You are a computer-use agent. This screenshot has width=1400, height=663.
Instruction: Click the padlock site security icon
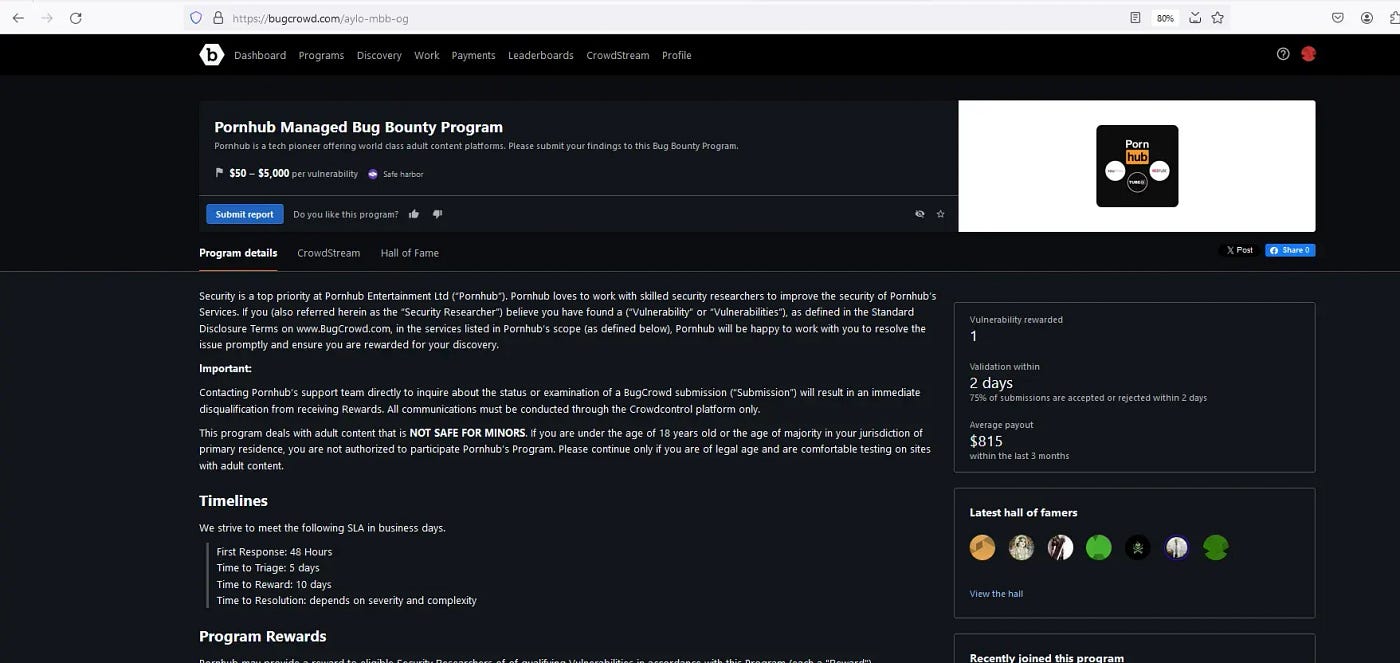click(217, 18)
